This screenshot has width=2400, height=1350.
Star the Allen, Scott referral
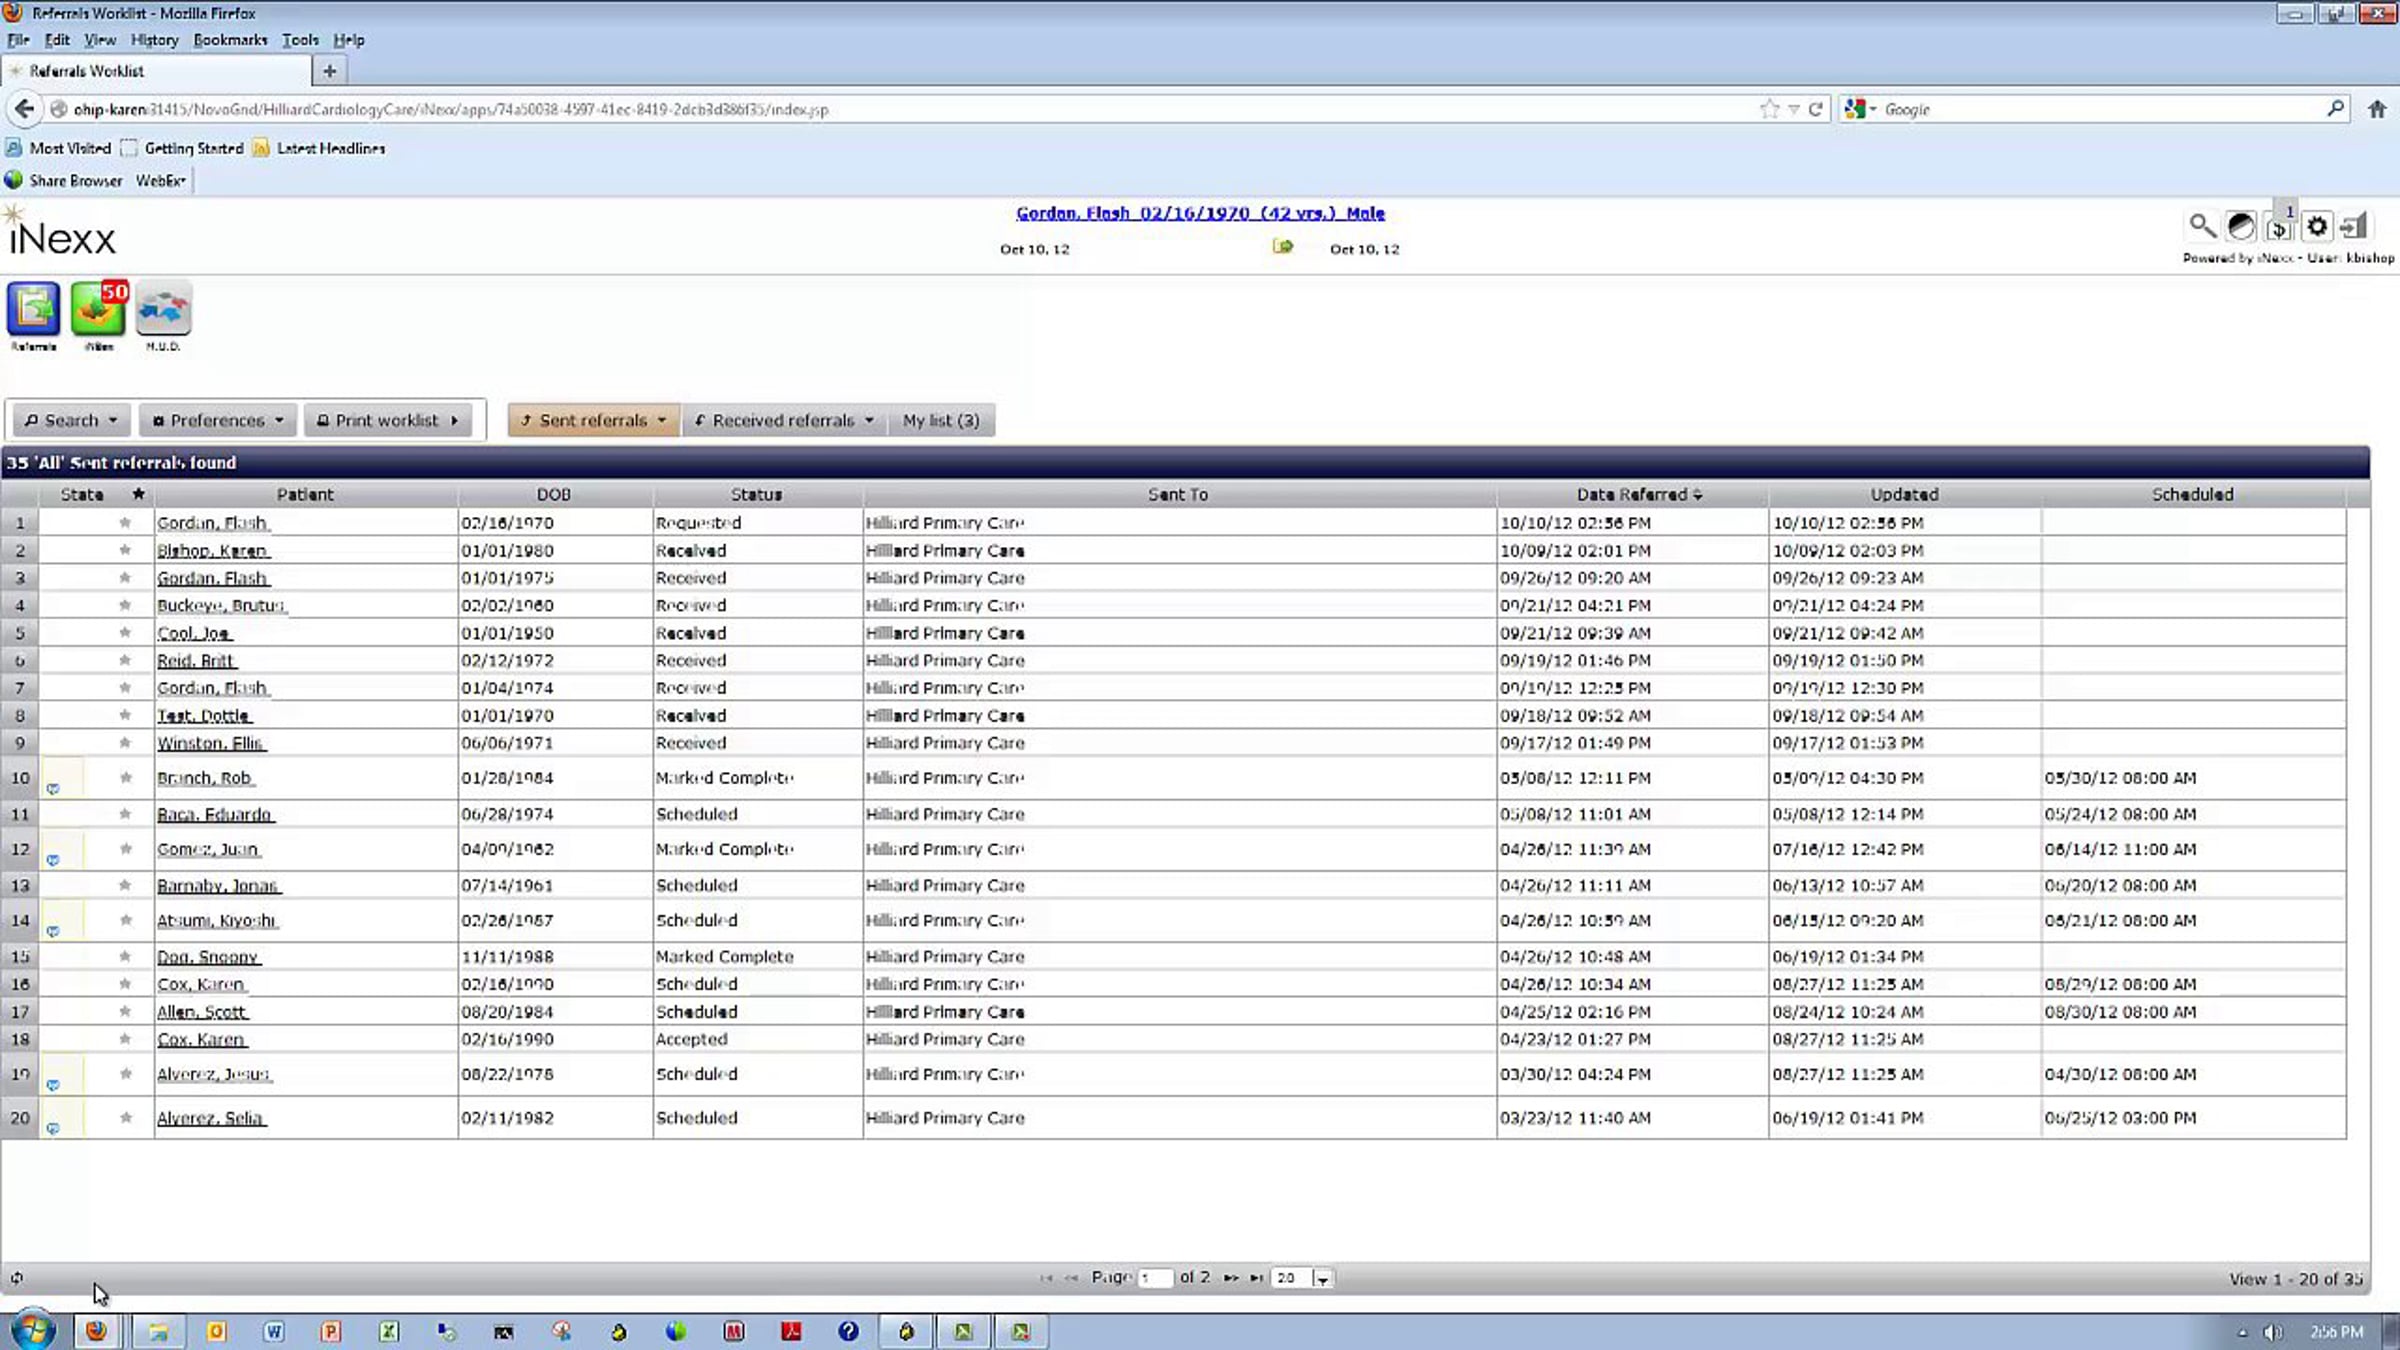click(x=125, y=1012)
